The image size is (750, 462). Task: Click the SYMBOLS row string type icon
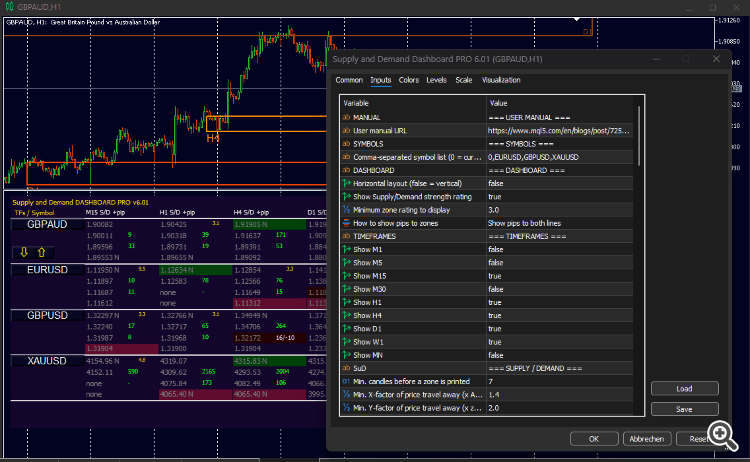click(x=346, y=143)
